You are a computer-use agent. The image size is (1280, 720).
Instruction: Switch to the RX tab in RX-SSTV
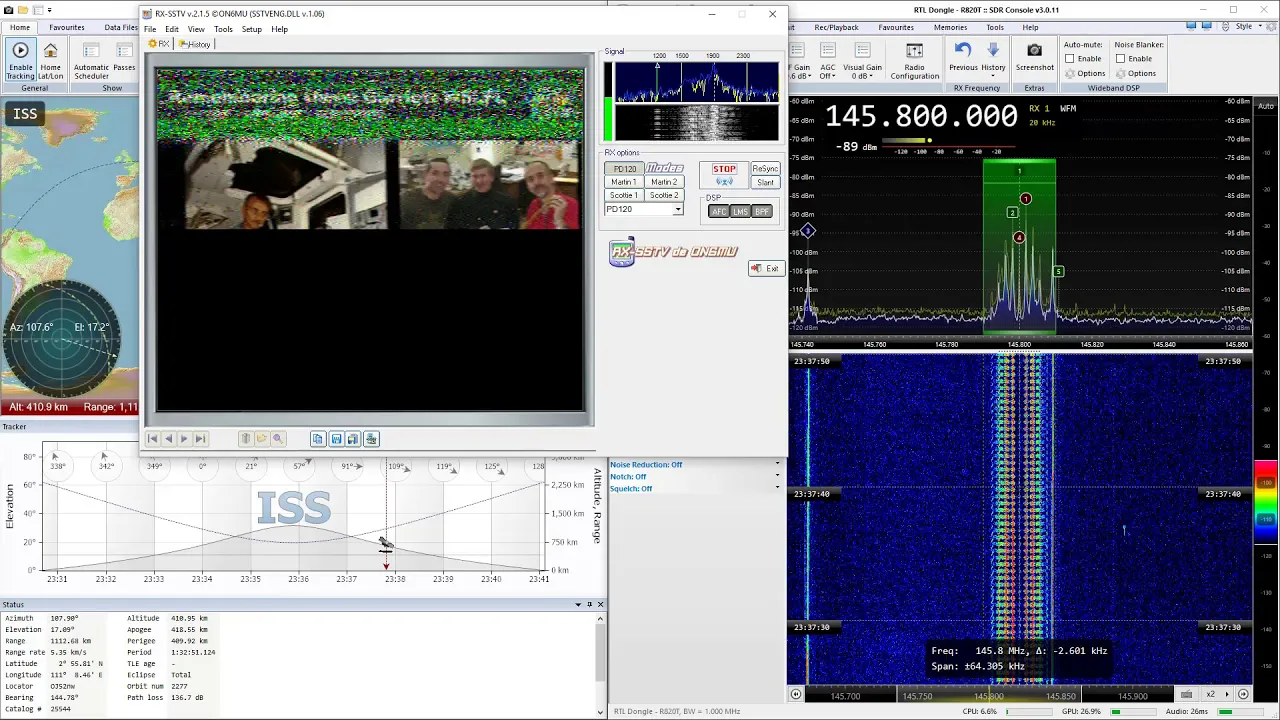click(159, 44)
